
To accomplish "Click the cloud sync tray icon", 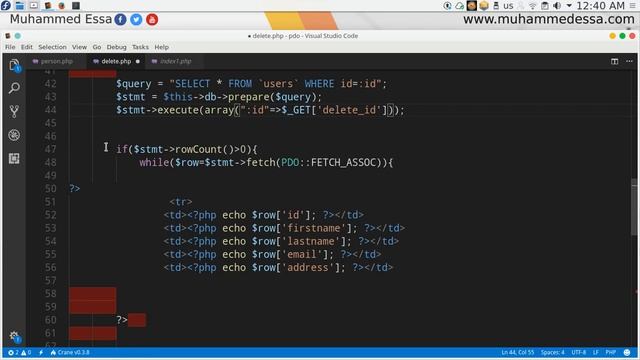I will (x=460, y=6).
